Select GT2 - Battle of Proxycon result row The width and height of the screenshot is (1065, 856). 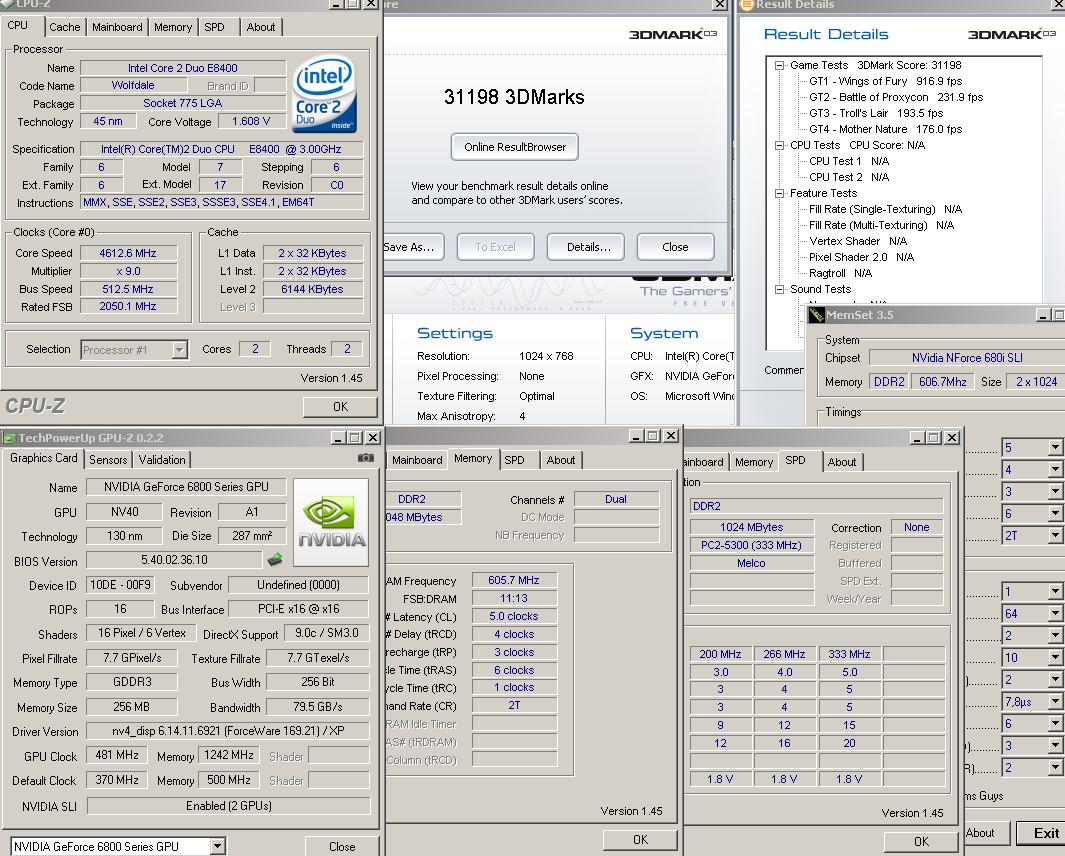pyautogui.click(x=896, y=97)
